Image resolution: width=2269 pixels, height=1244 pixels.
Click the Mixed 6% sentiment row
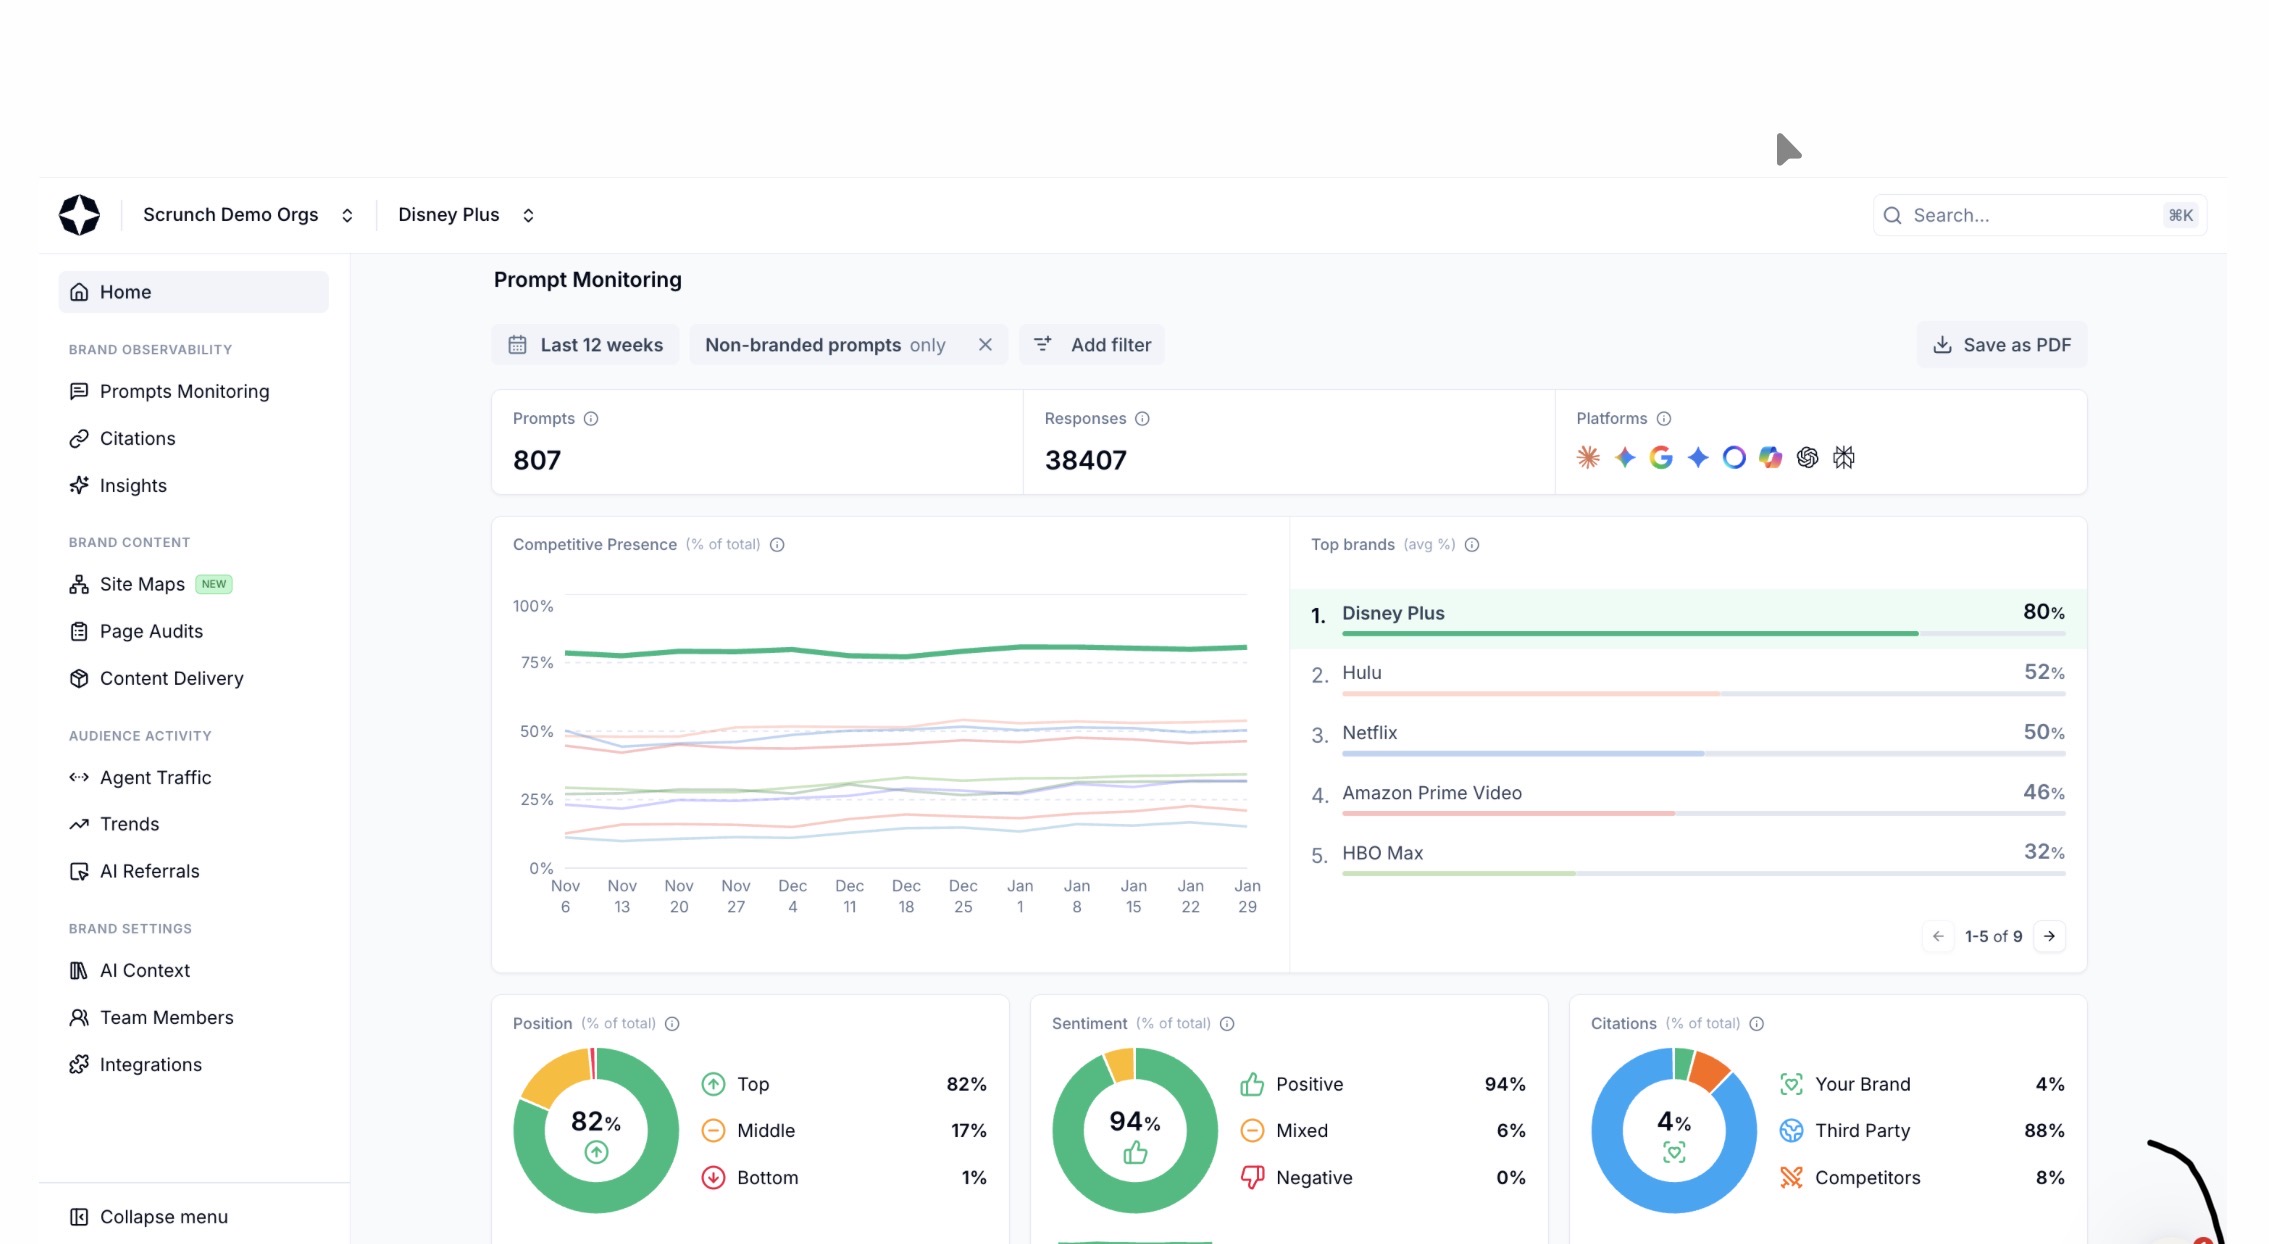[1383, 1130]
